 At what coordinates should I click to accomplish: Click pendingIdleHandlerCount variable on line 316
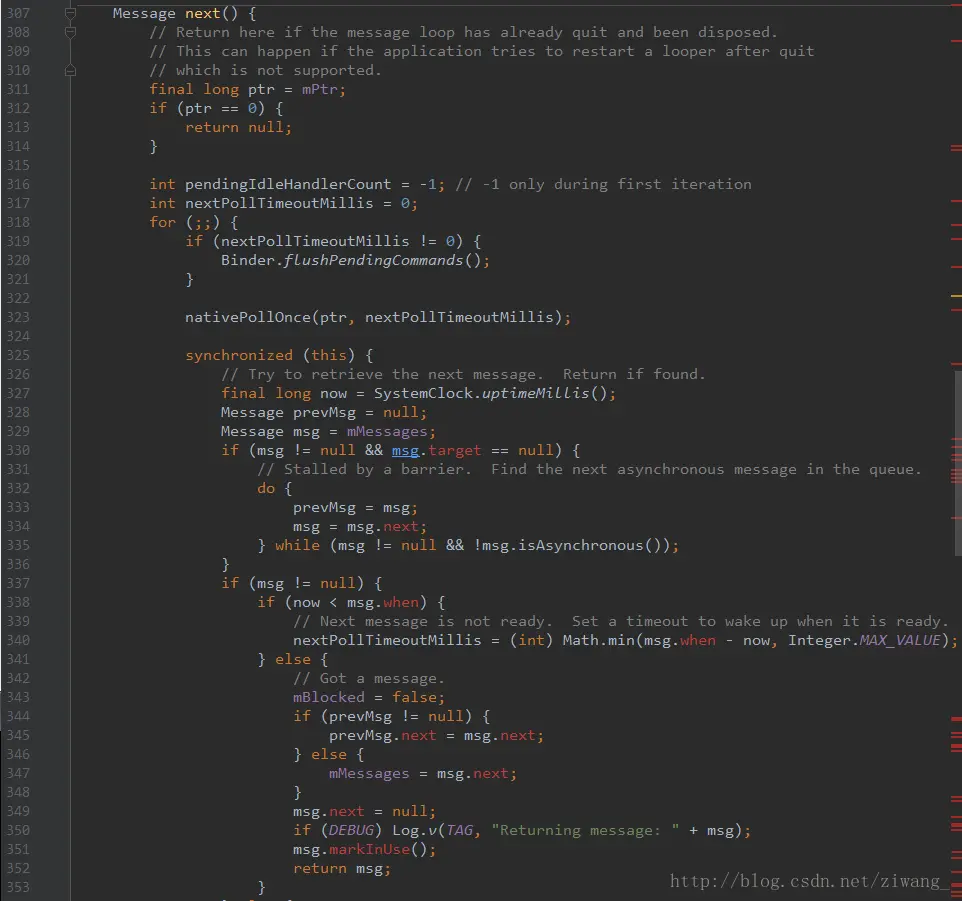[x=288, y=185]
